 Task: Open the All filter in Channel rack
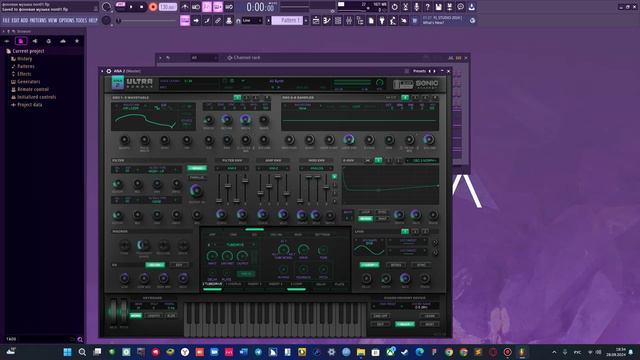(204, 58)
